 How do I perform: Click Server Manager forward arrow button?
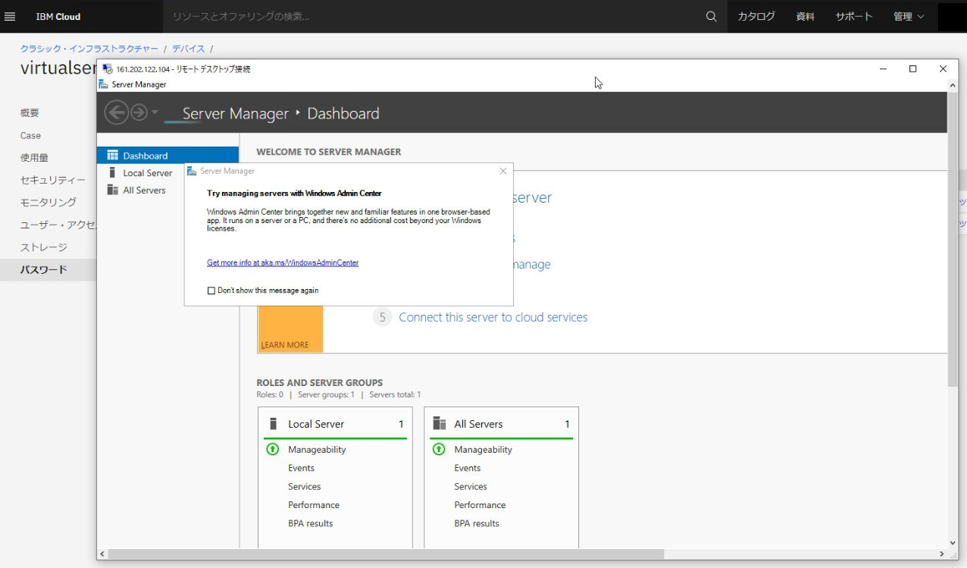tap(139, 113)
